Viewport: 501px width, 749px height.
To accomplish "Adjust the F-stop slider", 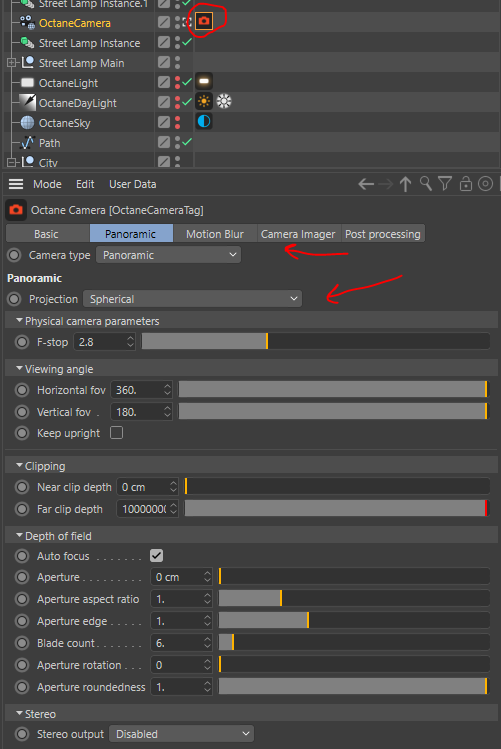I will click(x=316, y=342).
